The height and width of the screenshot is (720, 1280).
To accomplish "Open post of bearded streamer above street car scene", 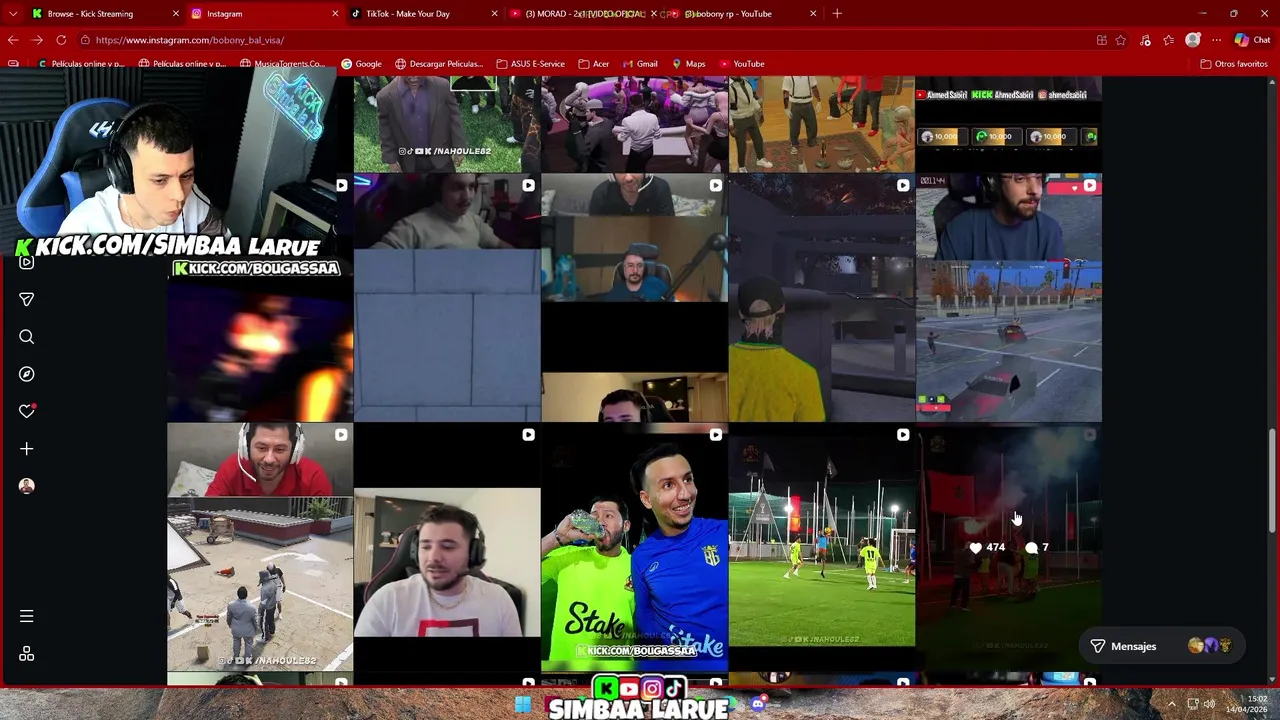I will [1009, 298].
